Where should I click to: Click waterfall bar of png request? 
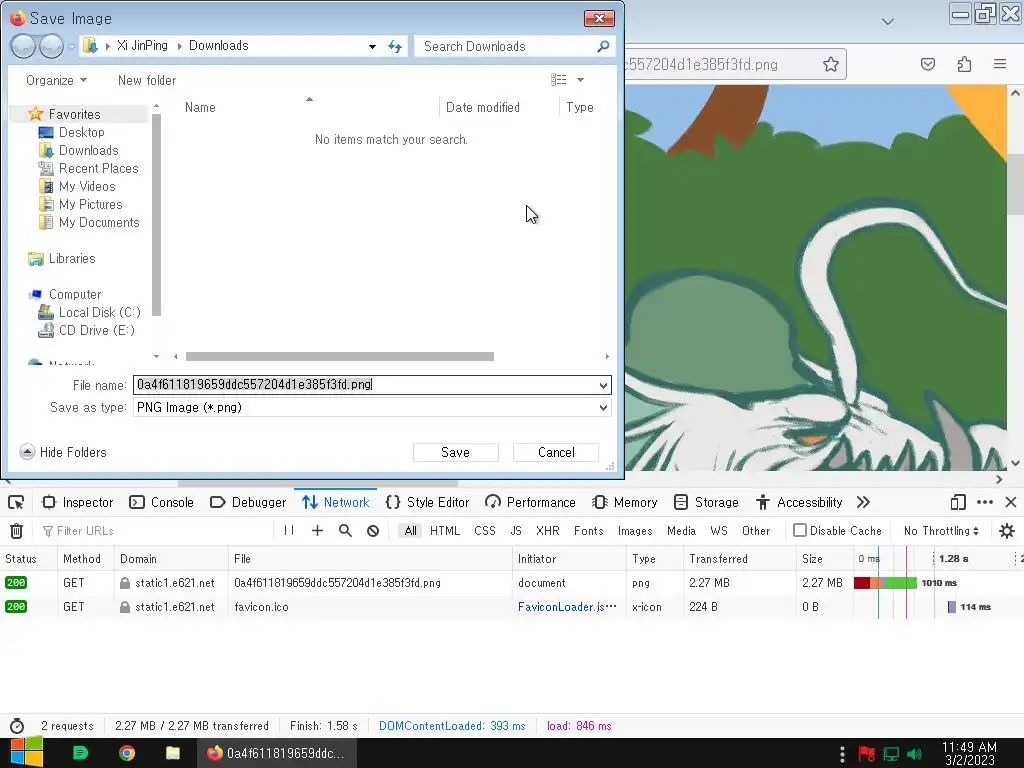(x=885, y=583)
